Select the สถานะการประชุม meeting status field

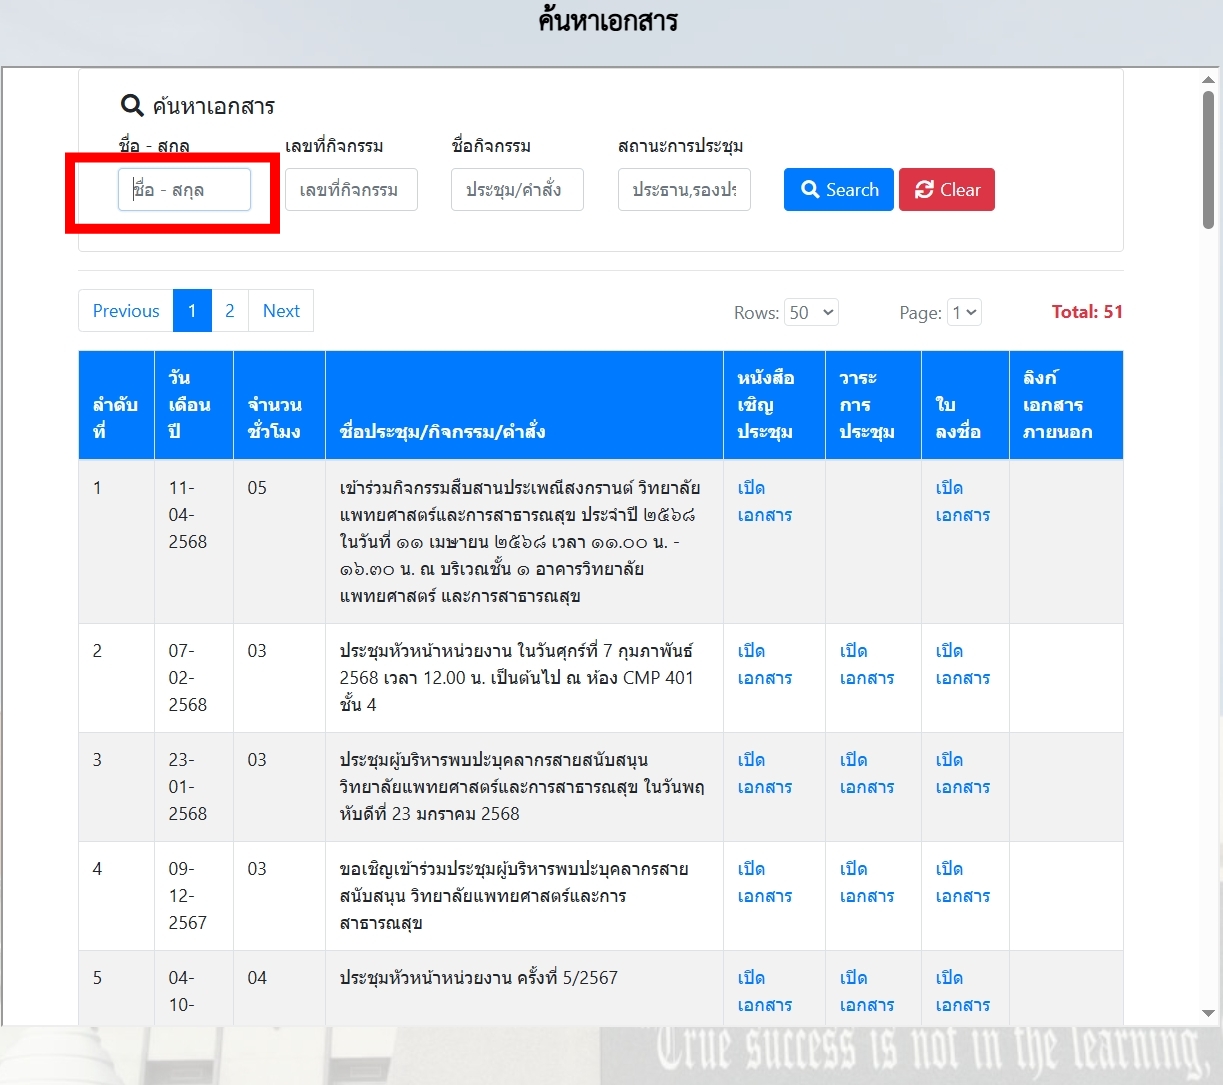684,190
